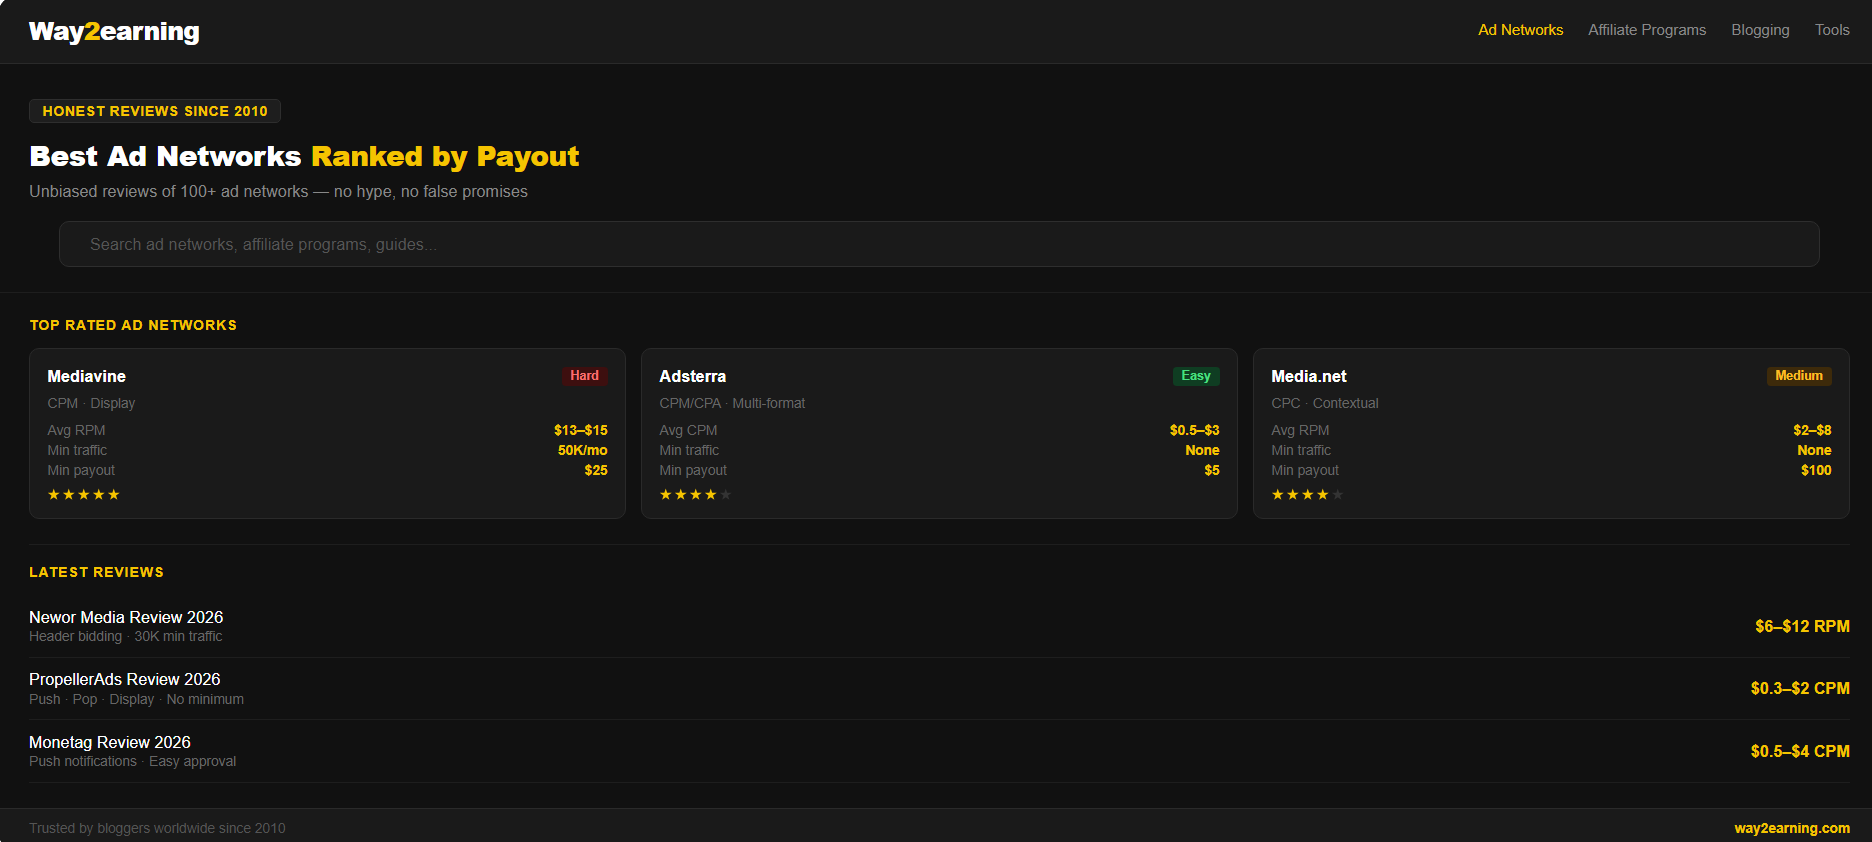Visit the way2earning.com footer link

[x=1792, y=828]
